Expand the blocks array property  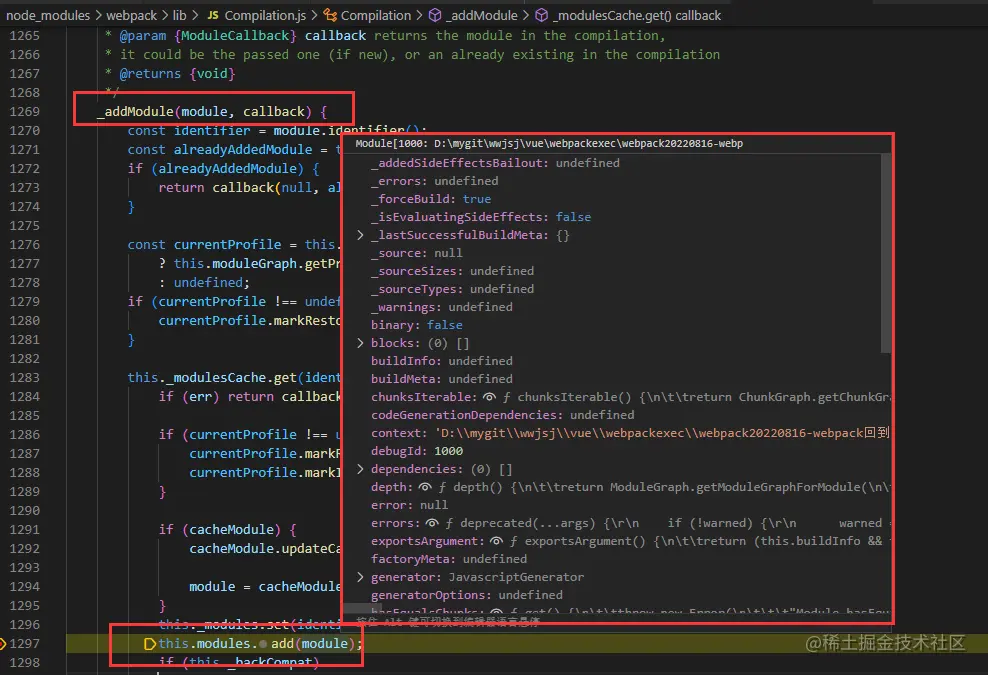click(x=360, y=343)
